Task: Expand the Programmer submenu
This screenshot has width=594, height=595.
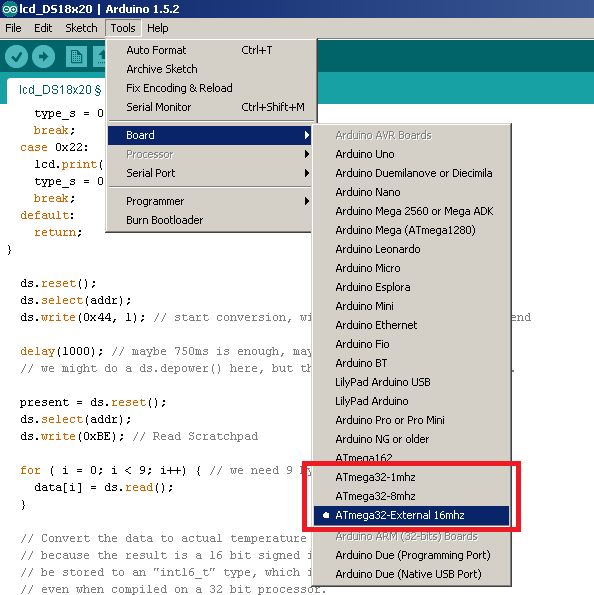Action: [210, 201]
